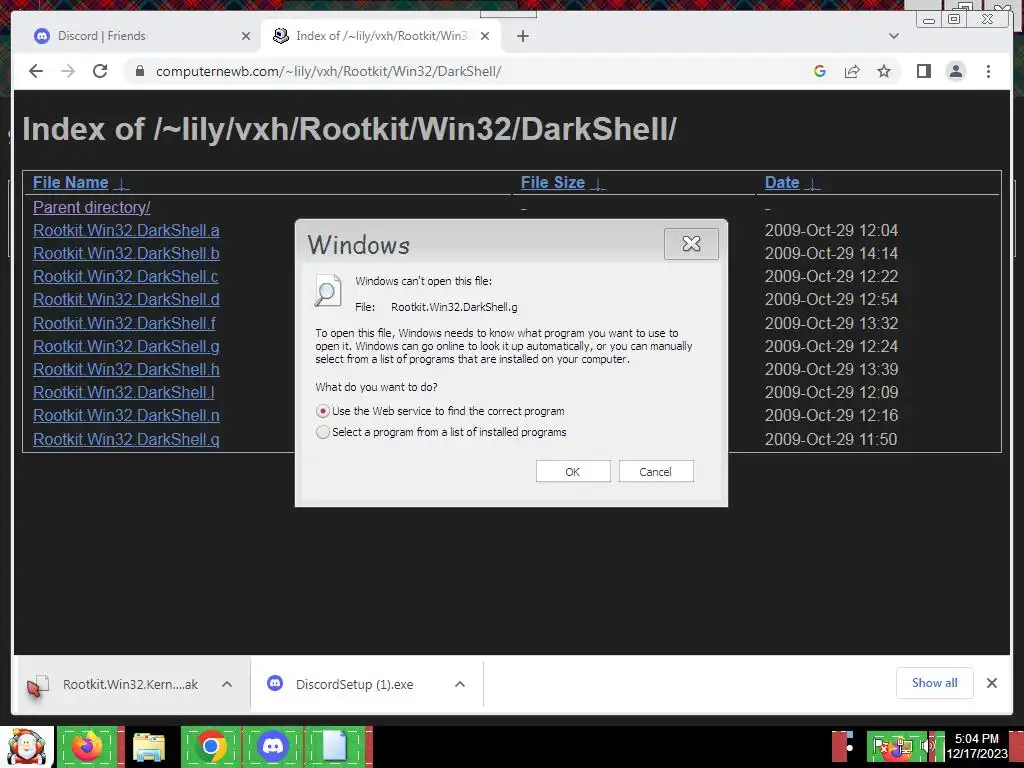Close the Index of DarkShell tab
This screenshot has height=768, width=1024.
coord(485,36)
